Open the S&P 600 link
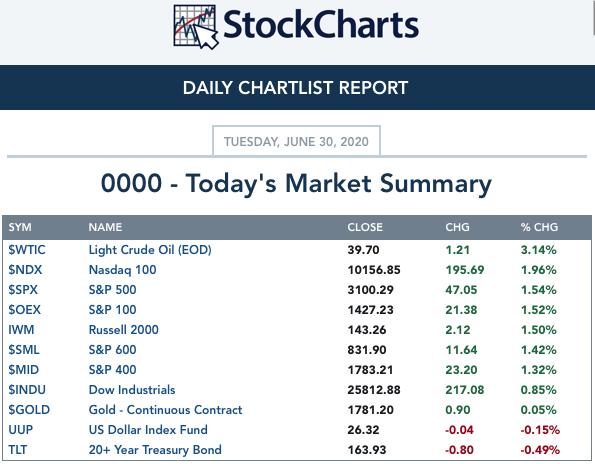Image resolution: width=595 pixels, height=464 pixels. point(112,350)
